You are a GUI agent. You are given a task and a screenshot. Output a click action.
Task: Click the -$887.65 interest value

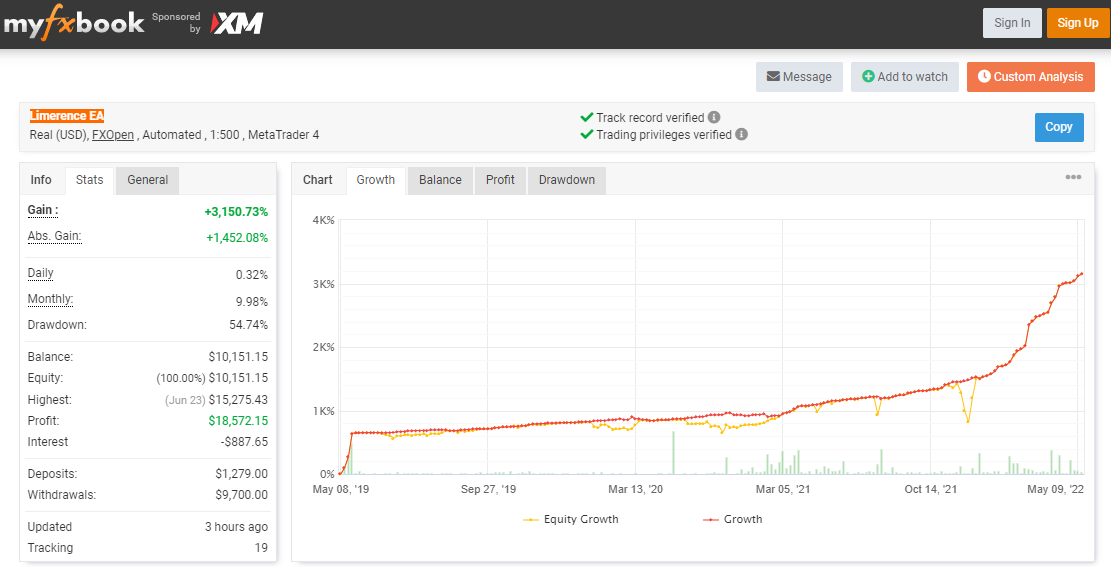pyautogui.click(x=244, y=442)
